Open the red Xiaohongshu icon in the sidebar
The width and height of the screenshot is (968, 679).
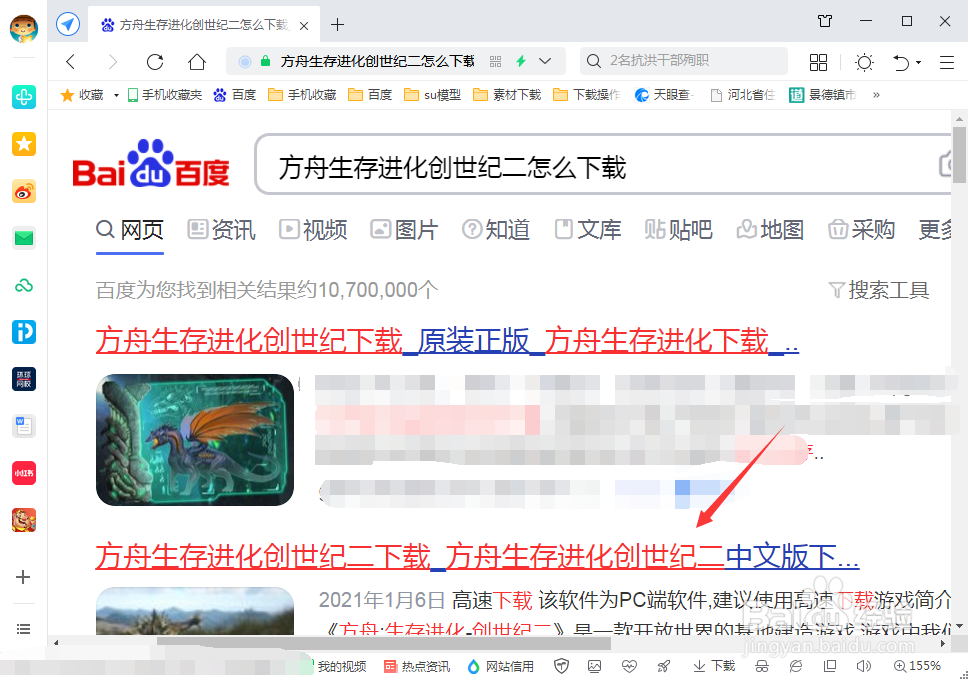[23, 473]
